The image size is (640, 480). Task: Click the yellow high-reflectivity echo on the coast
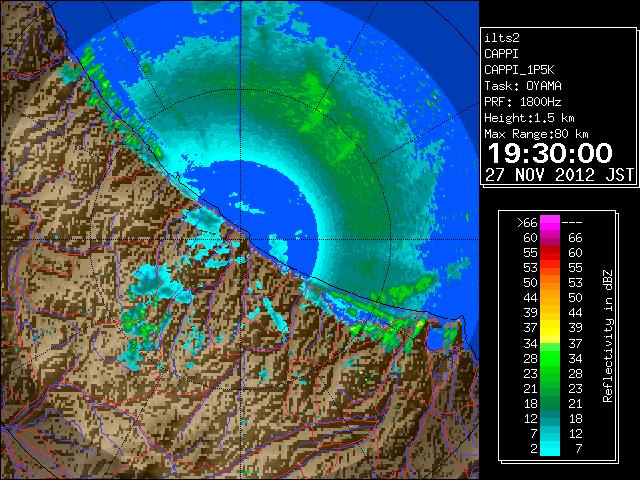(x=420, y=324)
